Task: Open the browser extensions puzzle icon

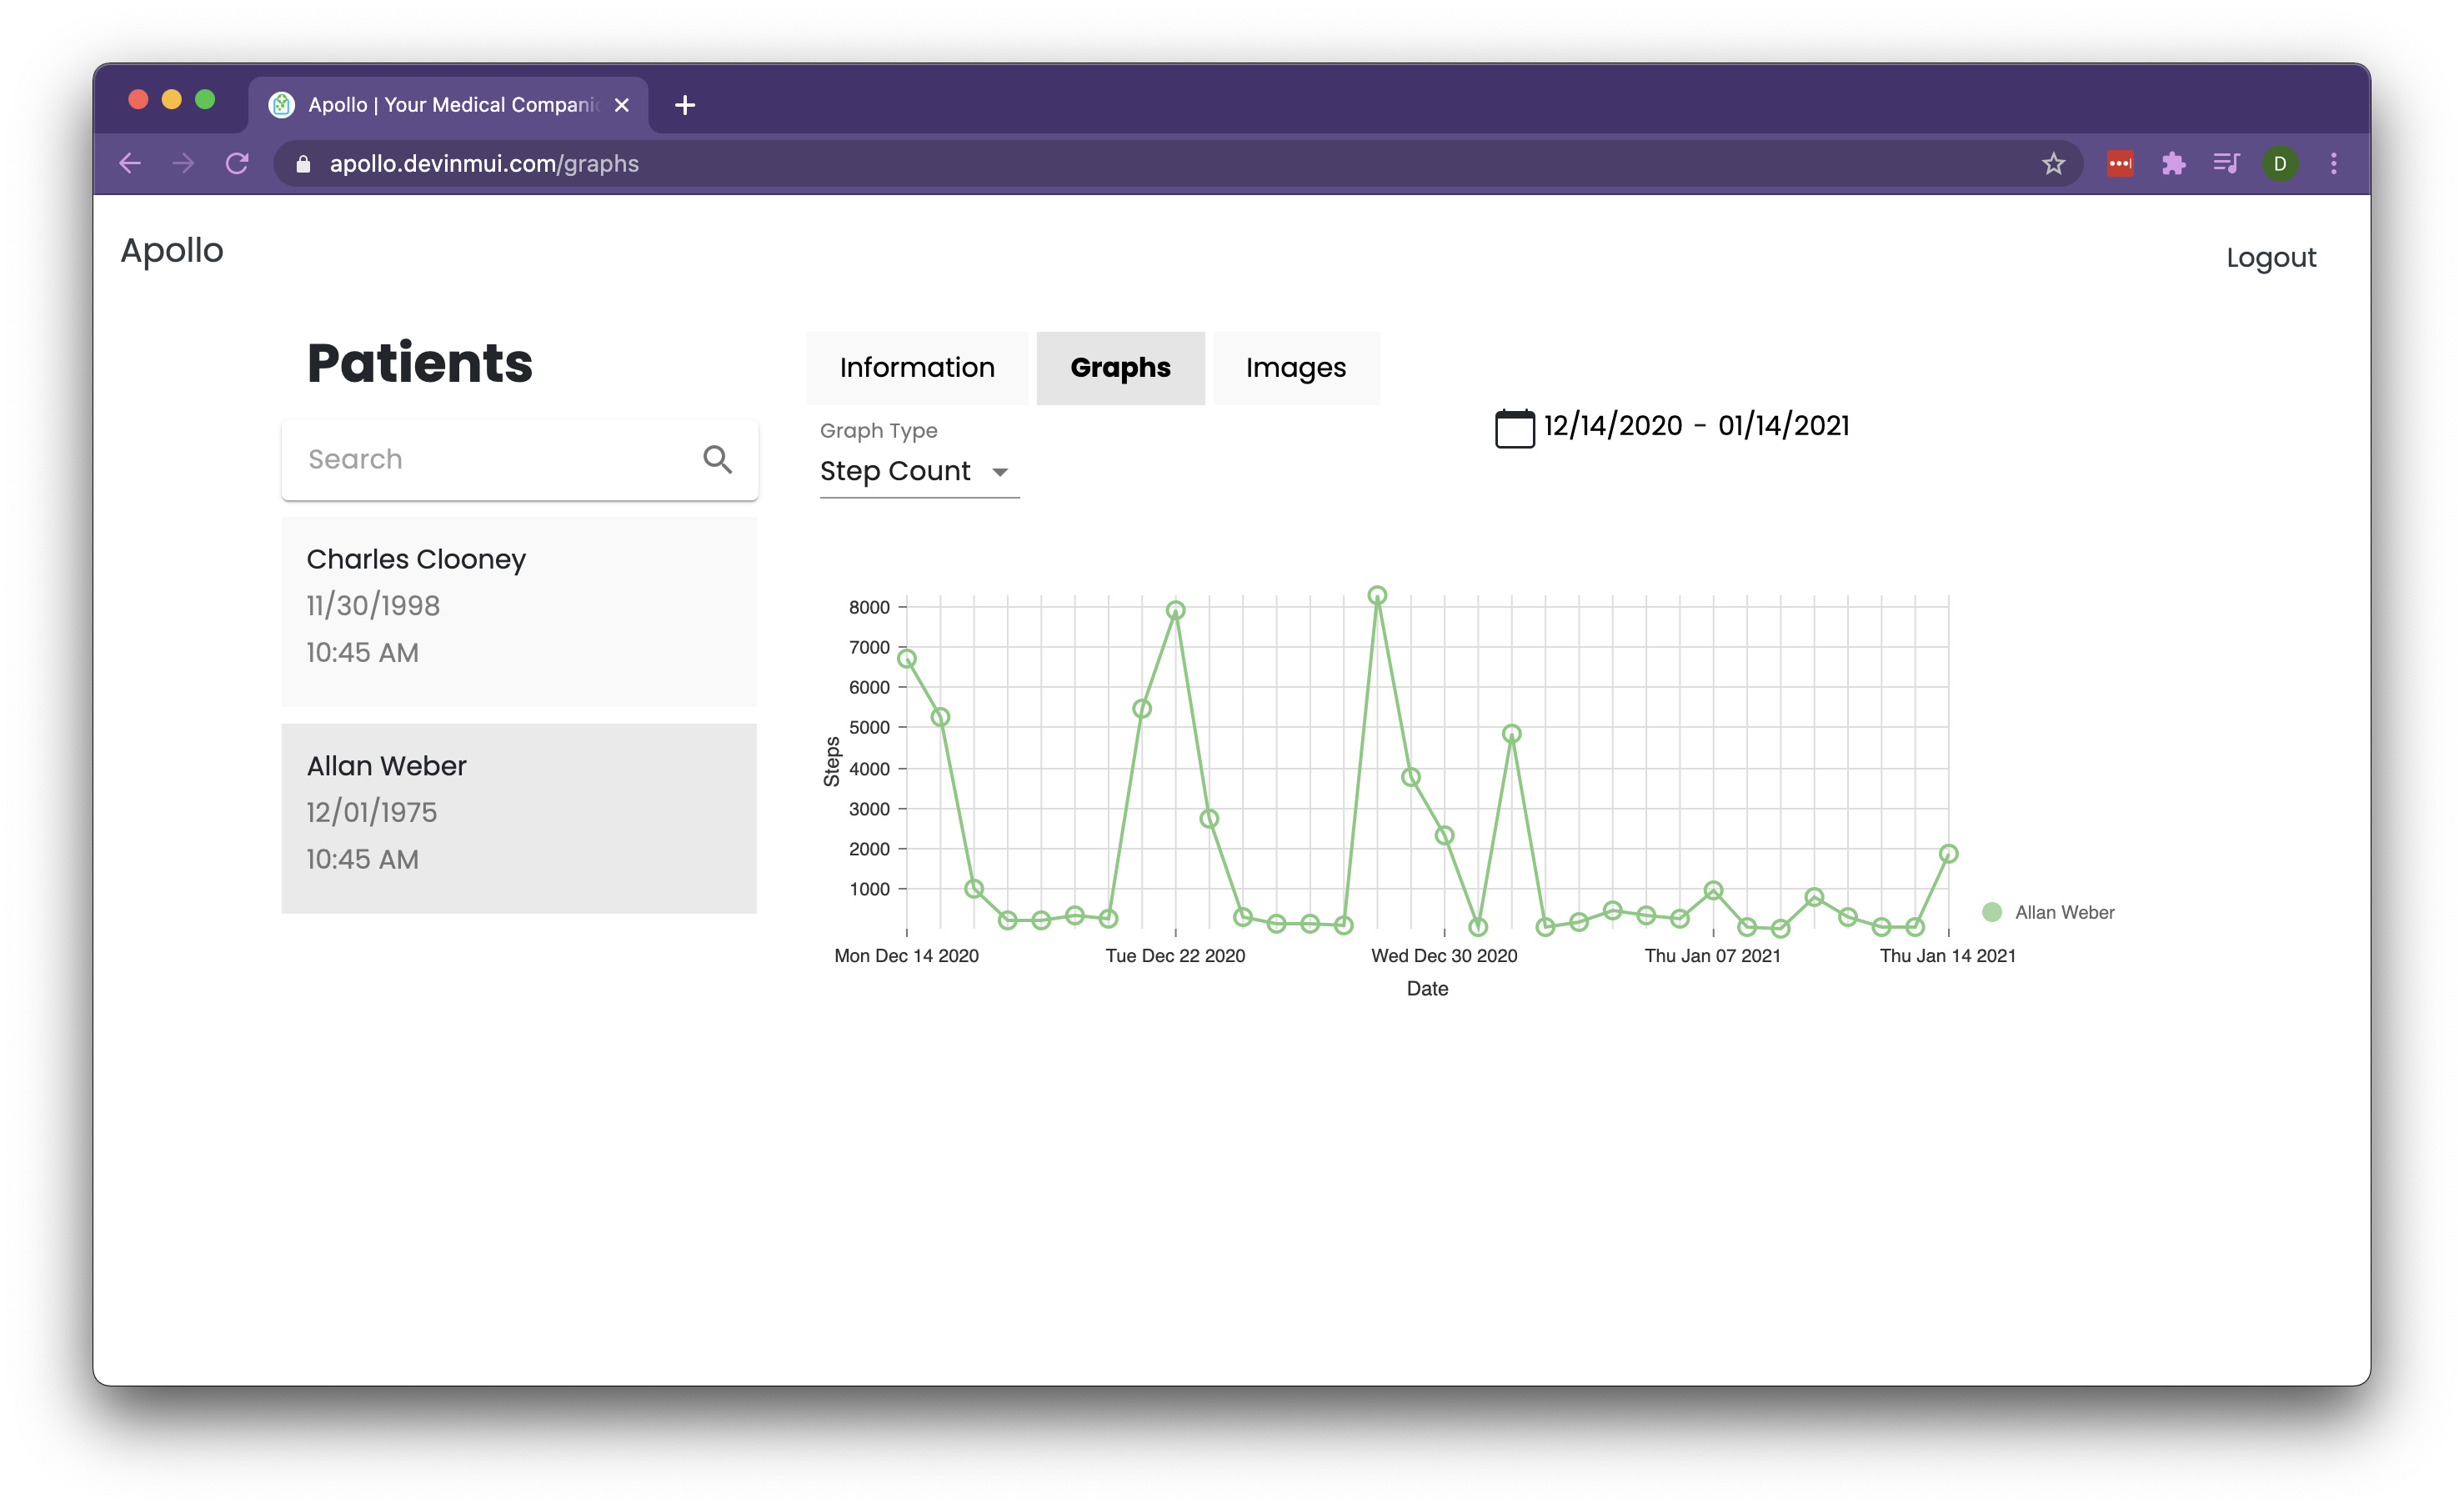Action: pyautogui.click(x=2173, y=163)
